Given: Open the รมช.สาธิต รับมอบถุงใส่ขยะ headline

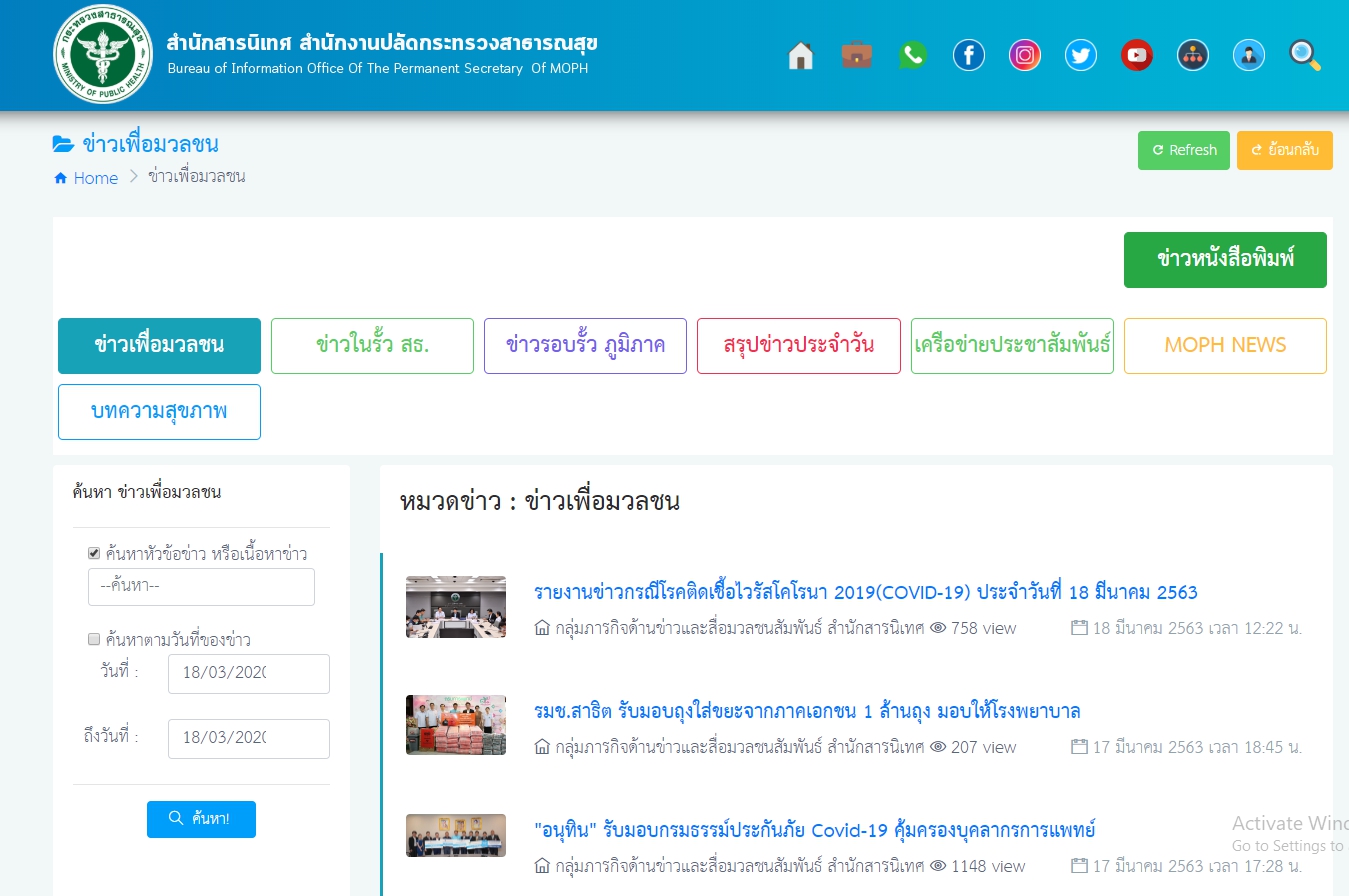Looking at the screenshot, I should (x=807, y=711).
